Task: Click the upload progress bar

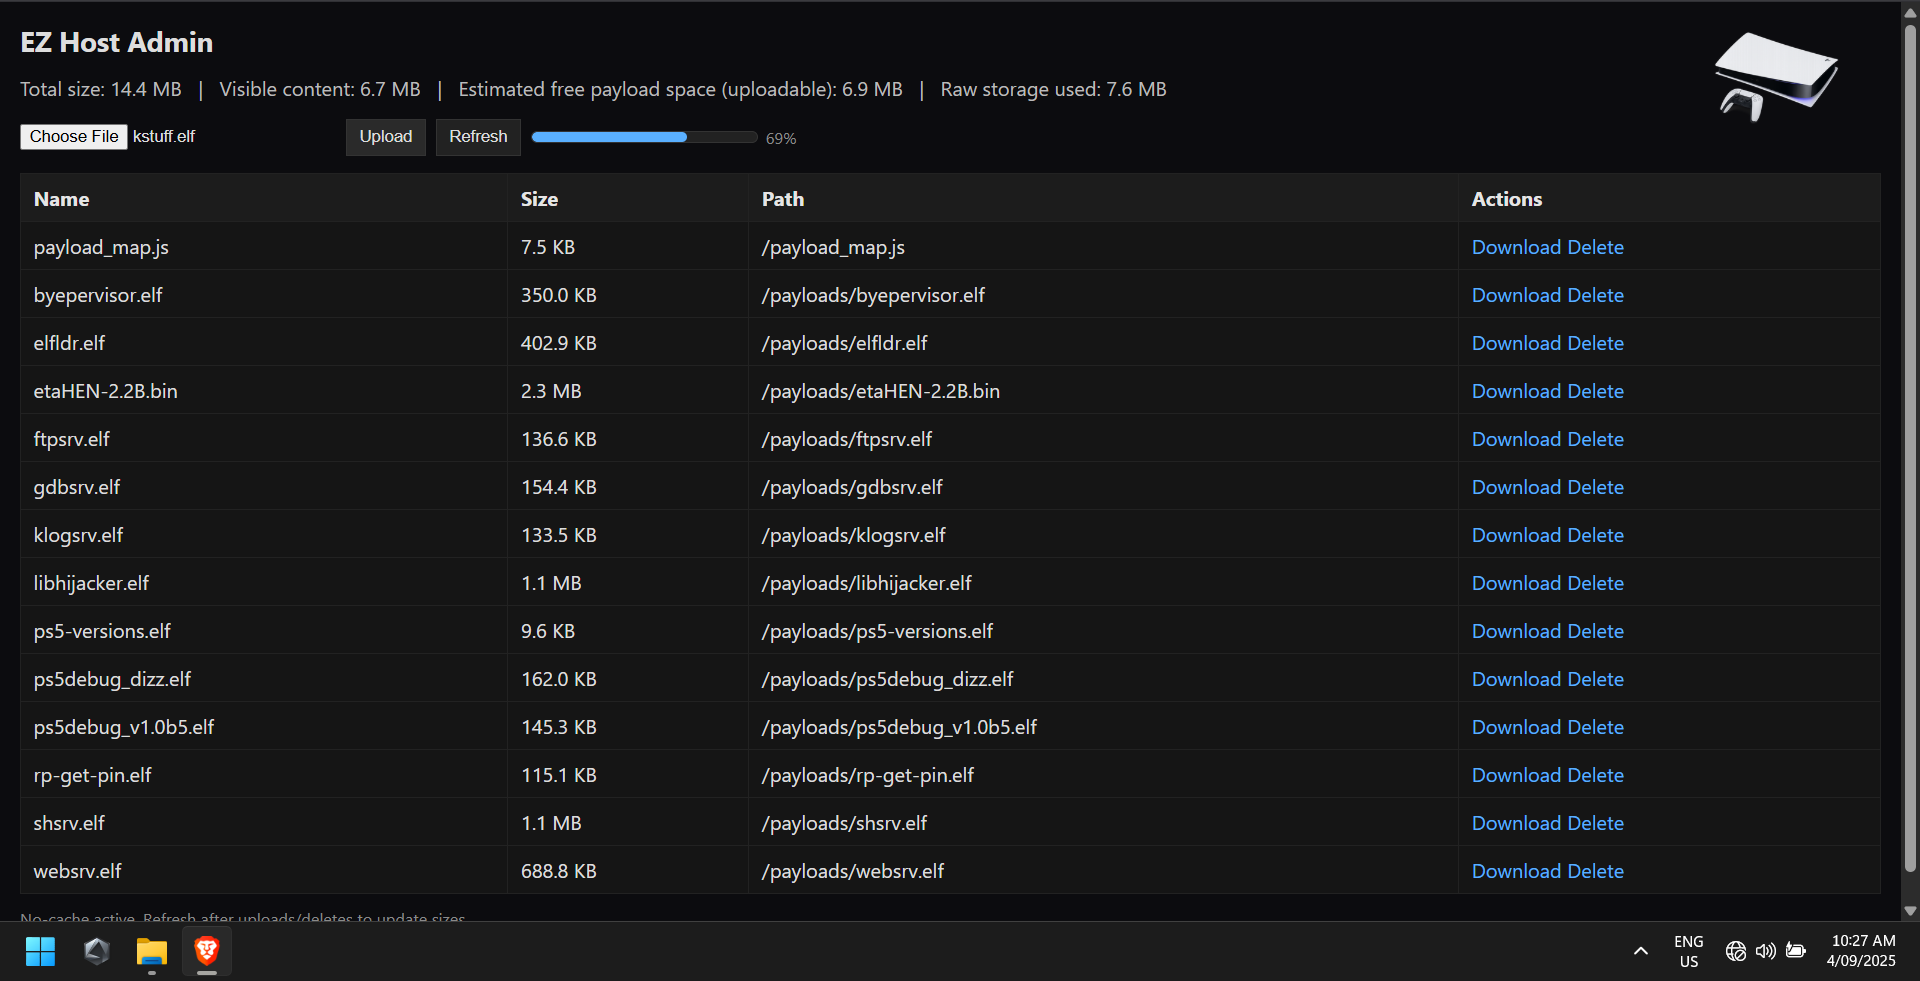Action: tap(644, 137)
